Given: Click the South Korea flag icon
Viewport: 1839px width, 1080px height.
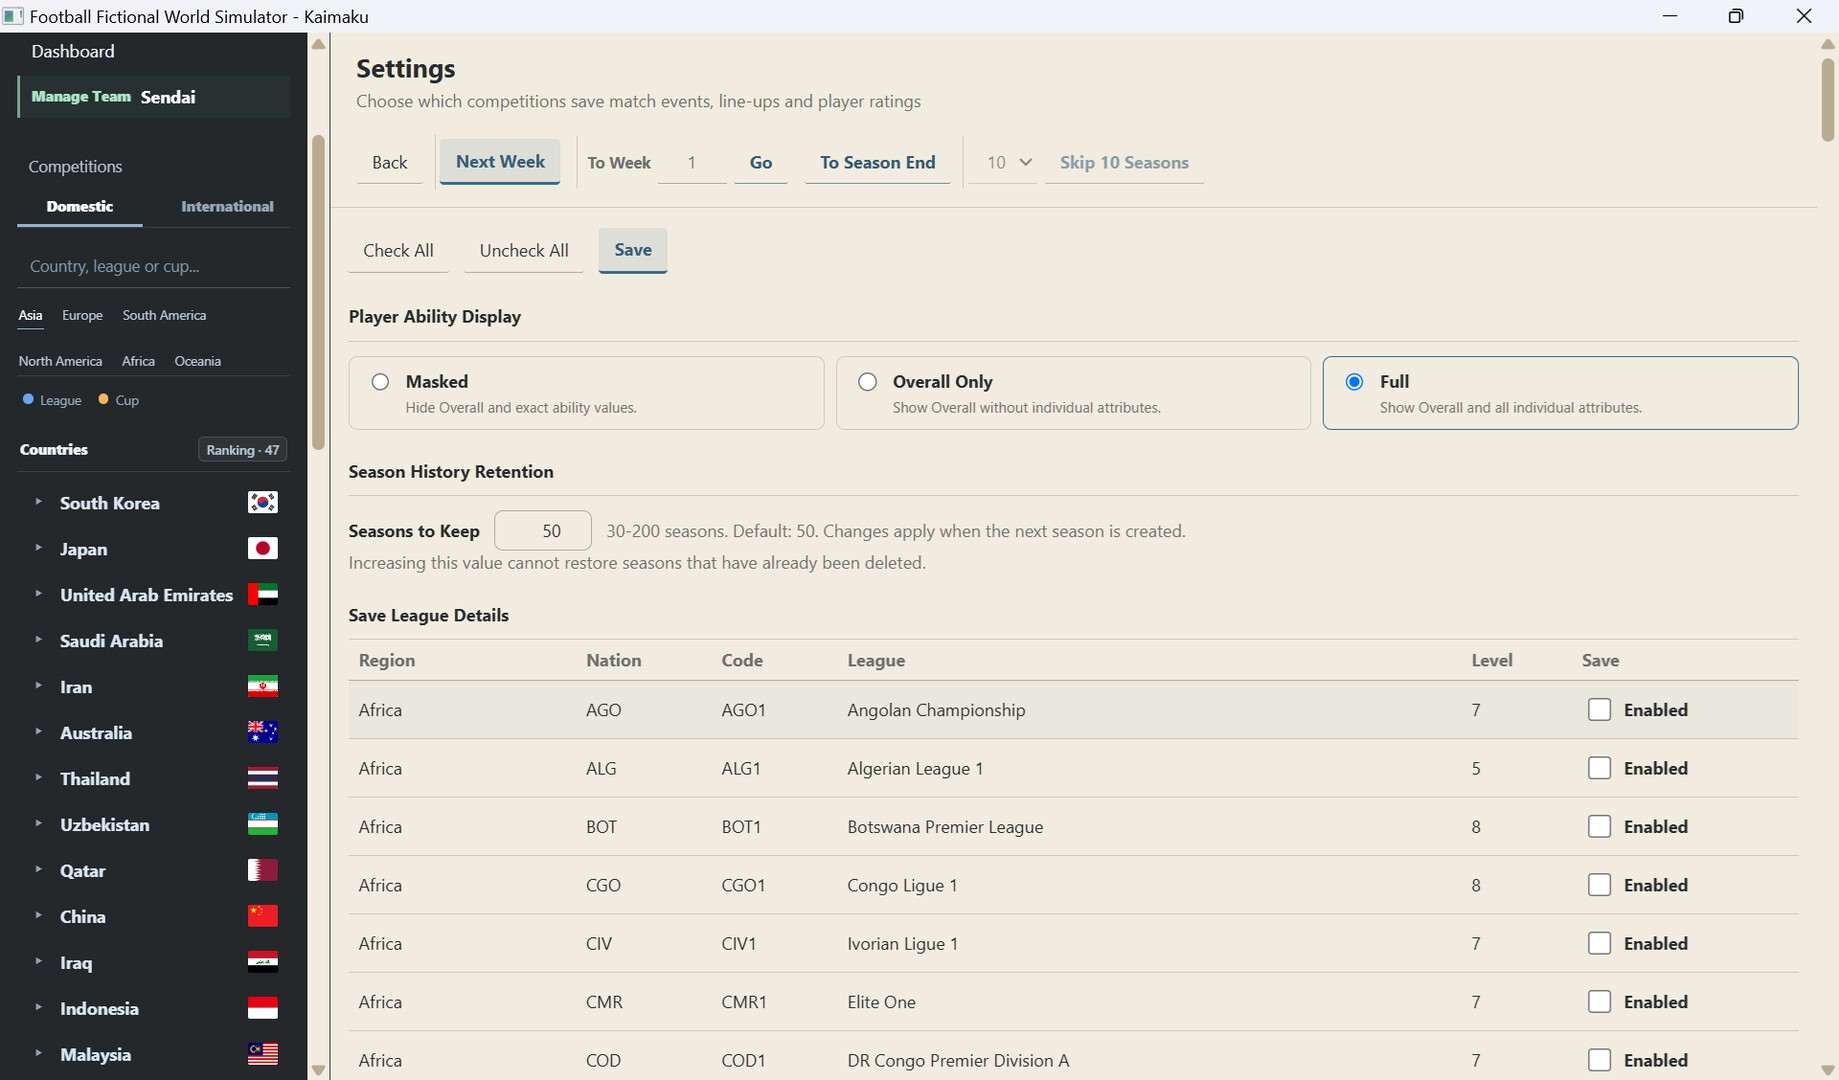Looking at the screenshot, I should pyautogui.click(x=262, y=502).
